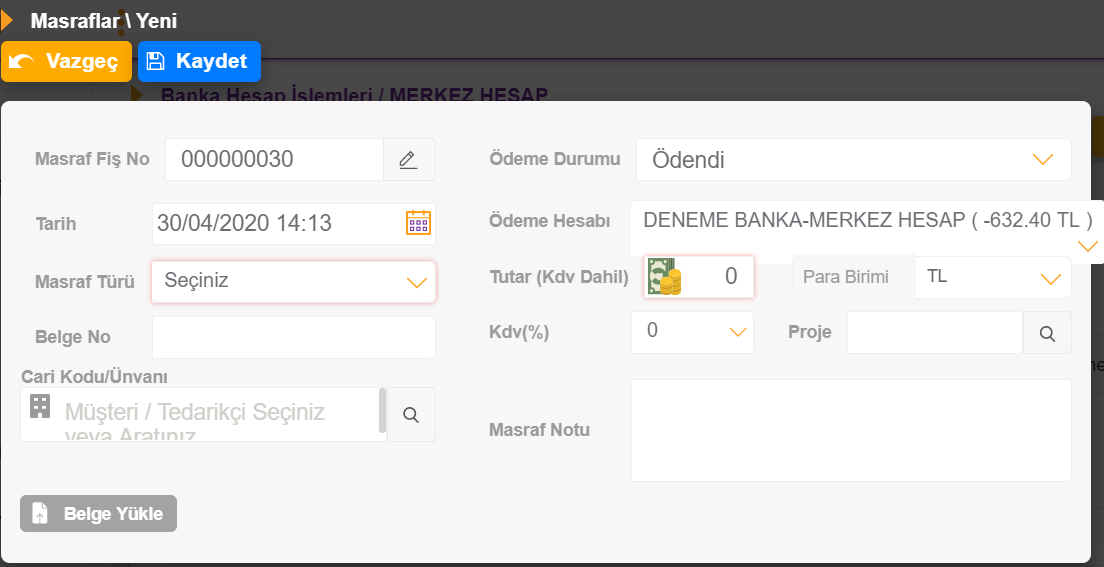Click inside the Masraf Notu text area

pyautogui.click(x=851, y=430)
